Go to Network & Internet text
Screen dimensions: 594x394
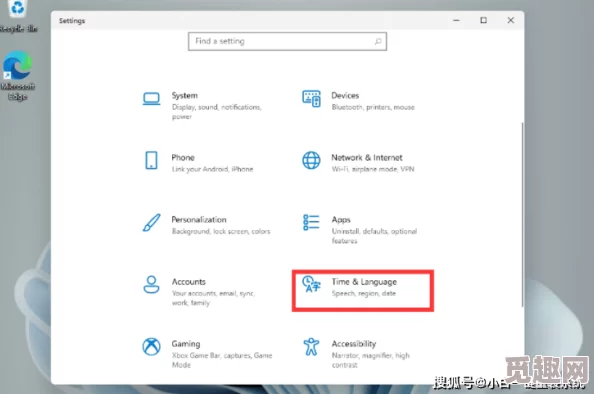pos(367,158)
